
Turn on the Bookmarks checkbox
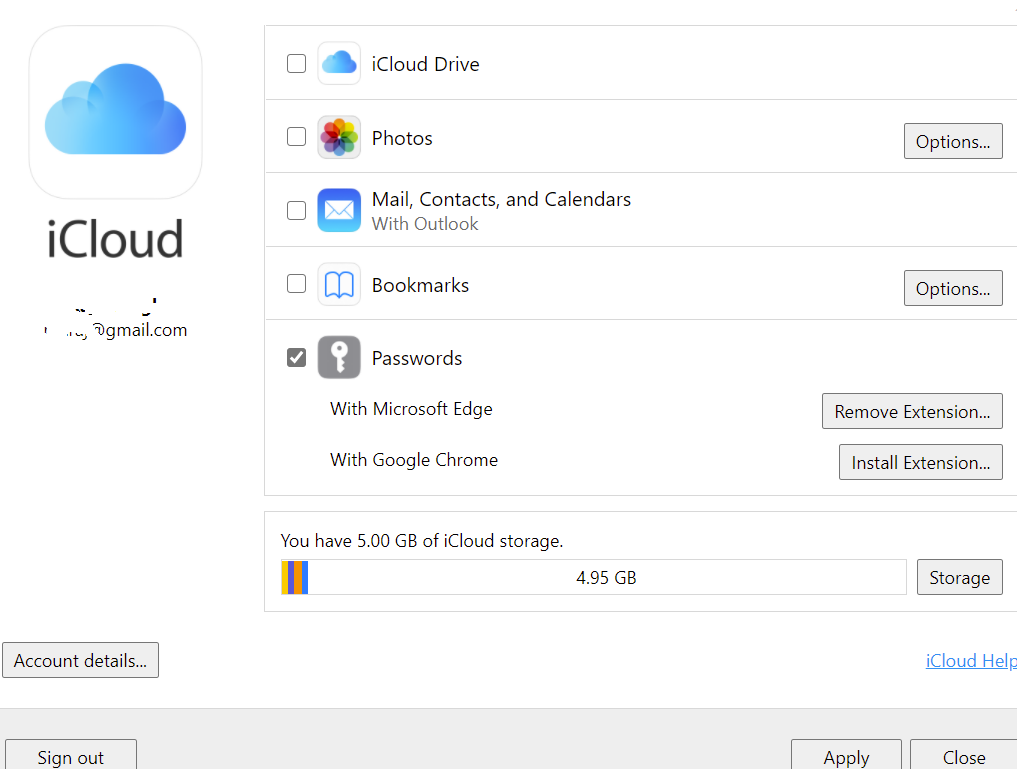coord(296,284)
